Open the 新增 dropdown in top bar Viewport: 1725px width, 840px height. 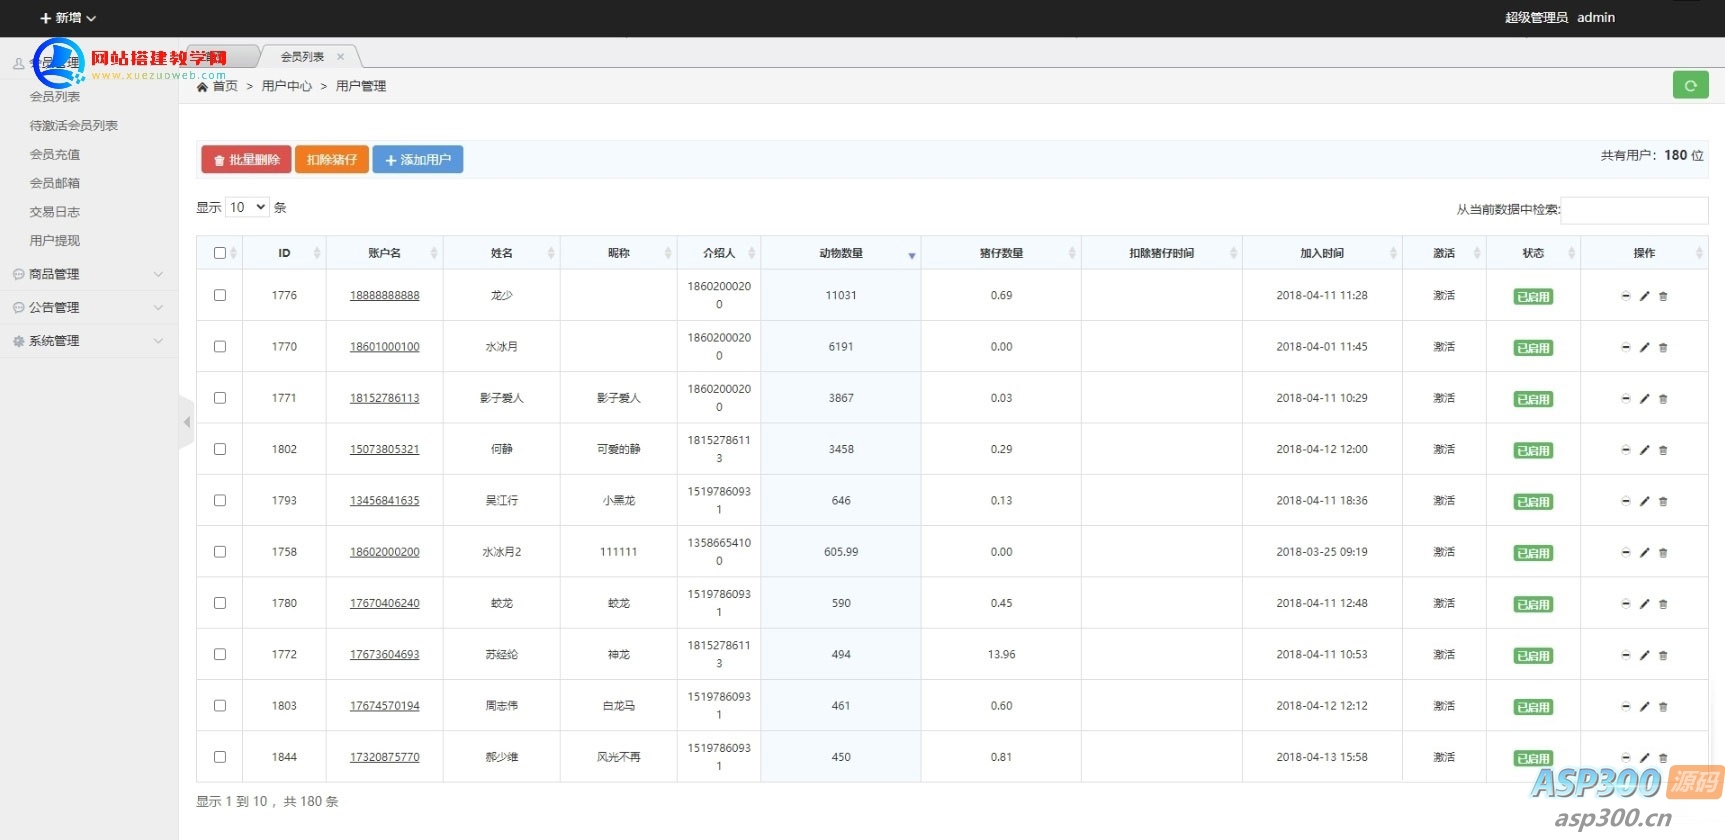(67, 18)
